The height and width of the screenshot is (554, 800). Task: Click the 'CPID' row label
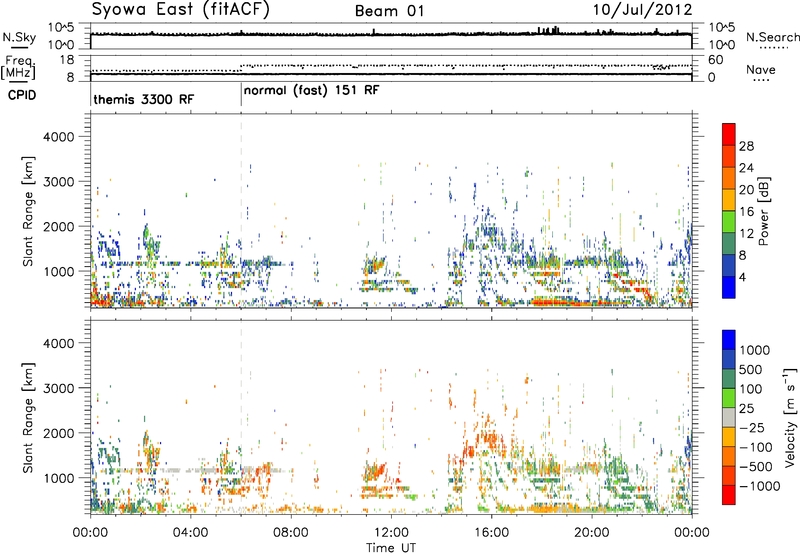tap(22, 95)
